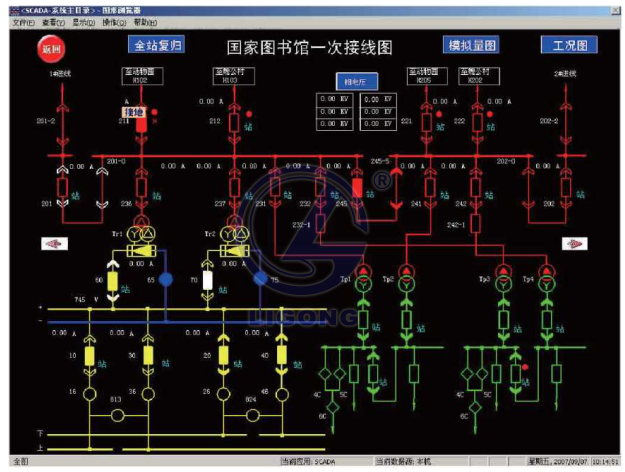Screen dimensions: 625x472
Task: Toggle the yellow breaker 60
Action: [113, 282]
